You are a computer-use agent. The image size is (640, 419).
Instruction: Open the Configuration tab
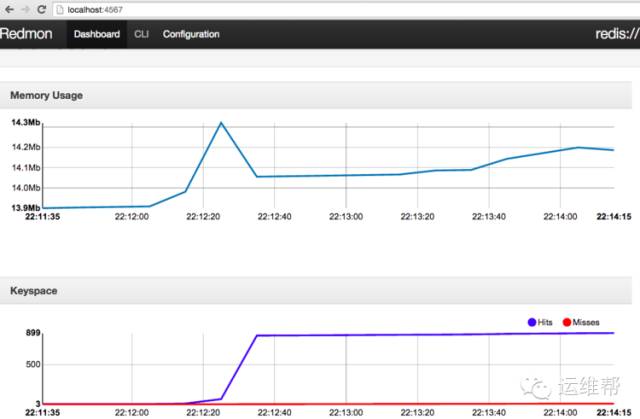point(191,34)
